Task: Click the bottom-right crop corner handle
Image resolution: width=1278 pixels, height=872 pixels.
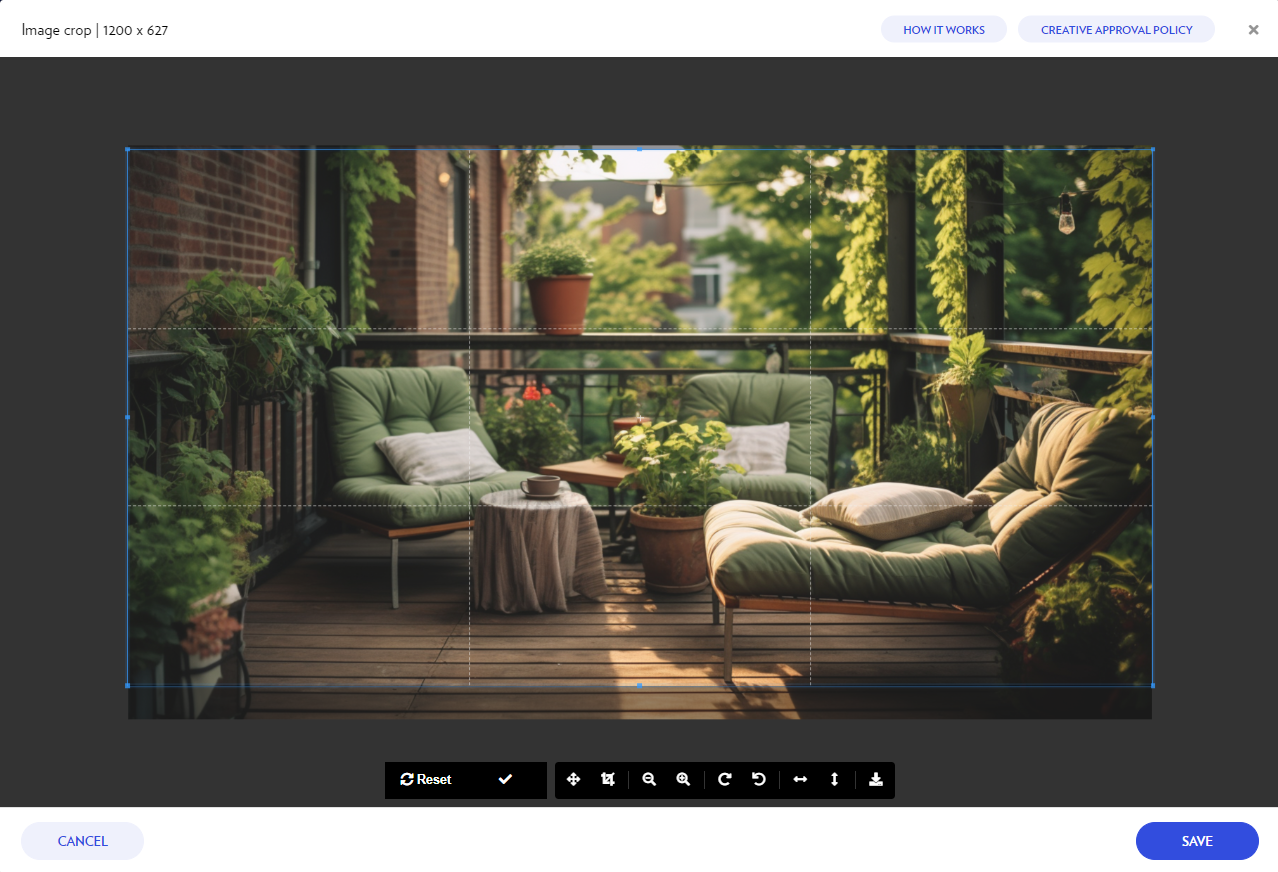Action: [1152, 685]
